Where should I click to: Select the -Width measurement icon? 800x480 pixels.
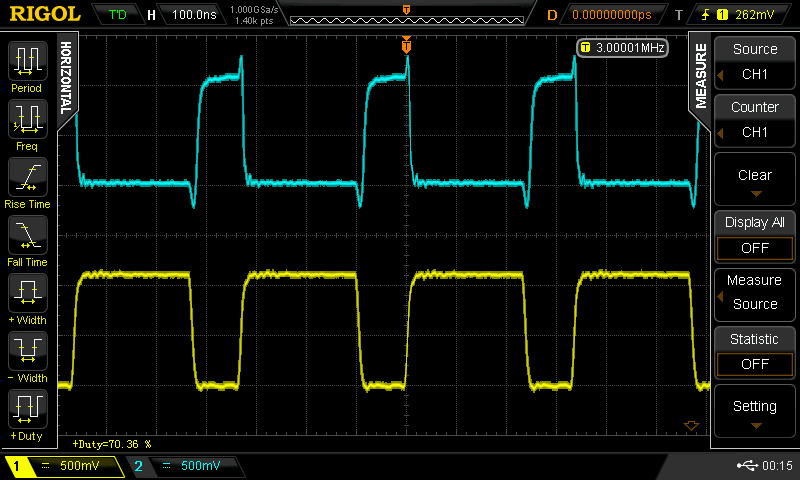(x=28, y=351)
